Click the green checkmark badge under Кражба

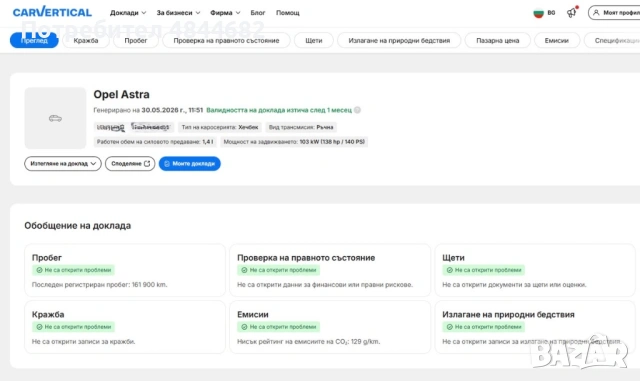[73, 327]
